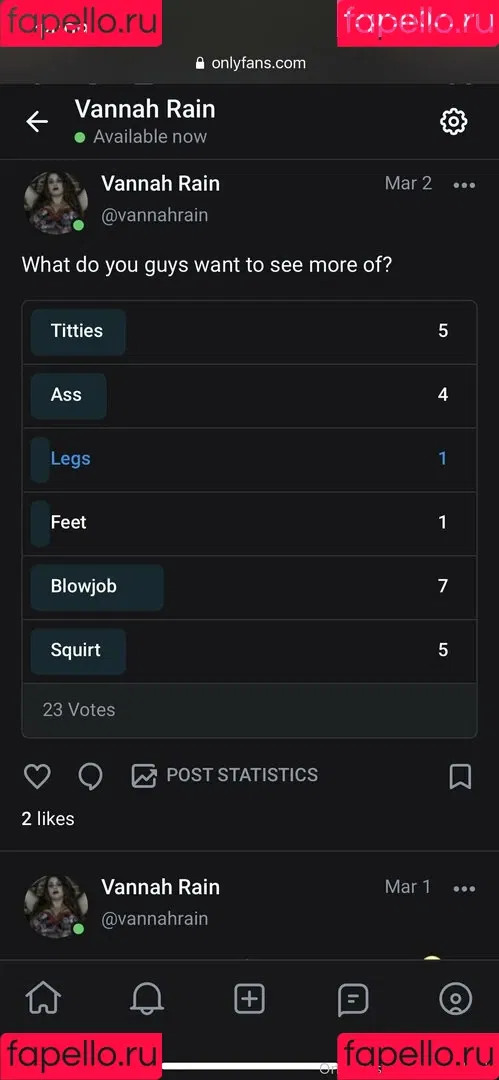Open the notifications bell
This screenshot has height=1080, width=499.
146,998
